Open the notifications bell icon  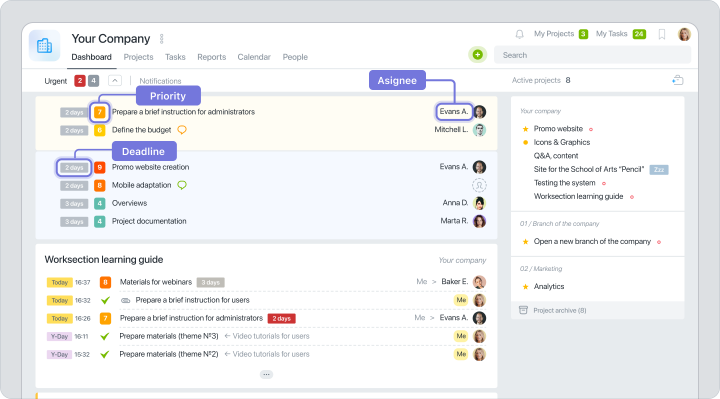[x=519, y=34]
